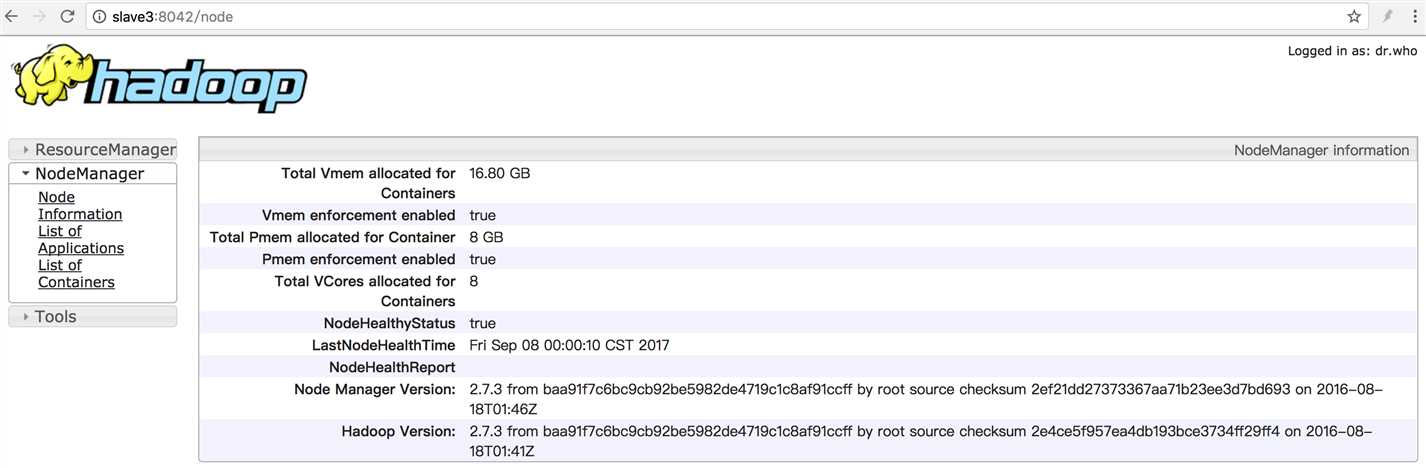Click the Total Pmem allocated for Container label
Viewport: 1426px width, 468px height.
tap(333, 237)
